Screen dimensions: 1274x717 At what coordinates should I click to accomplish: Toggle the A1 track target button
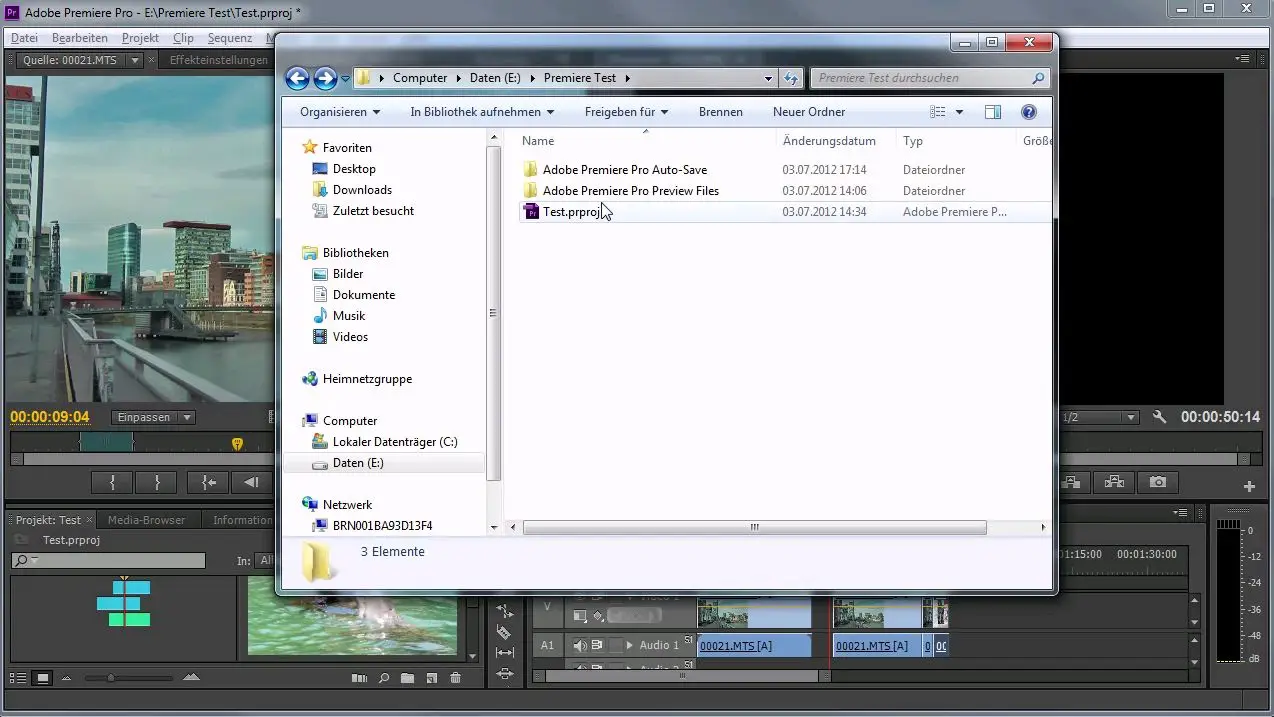(x=547, y=646)
